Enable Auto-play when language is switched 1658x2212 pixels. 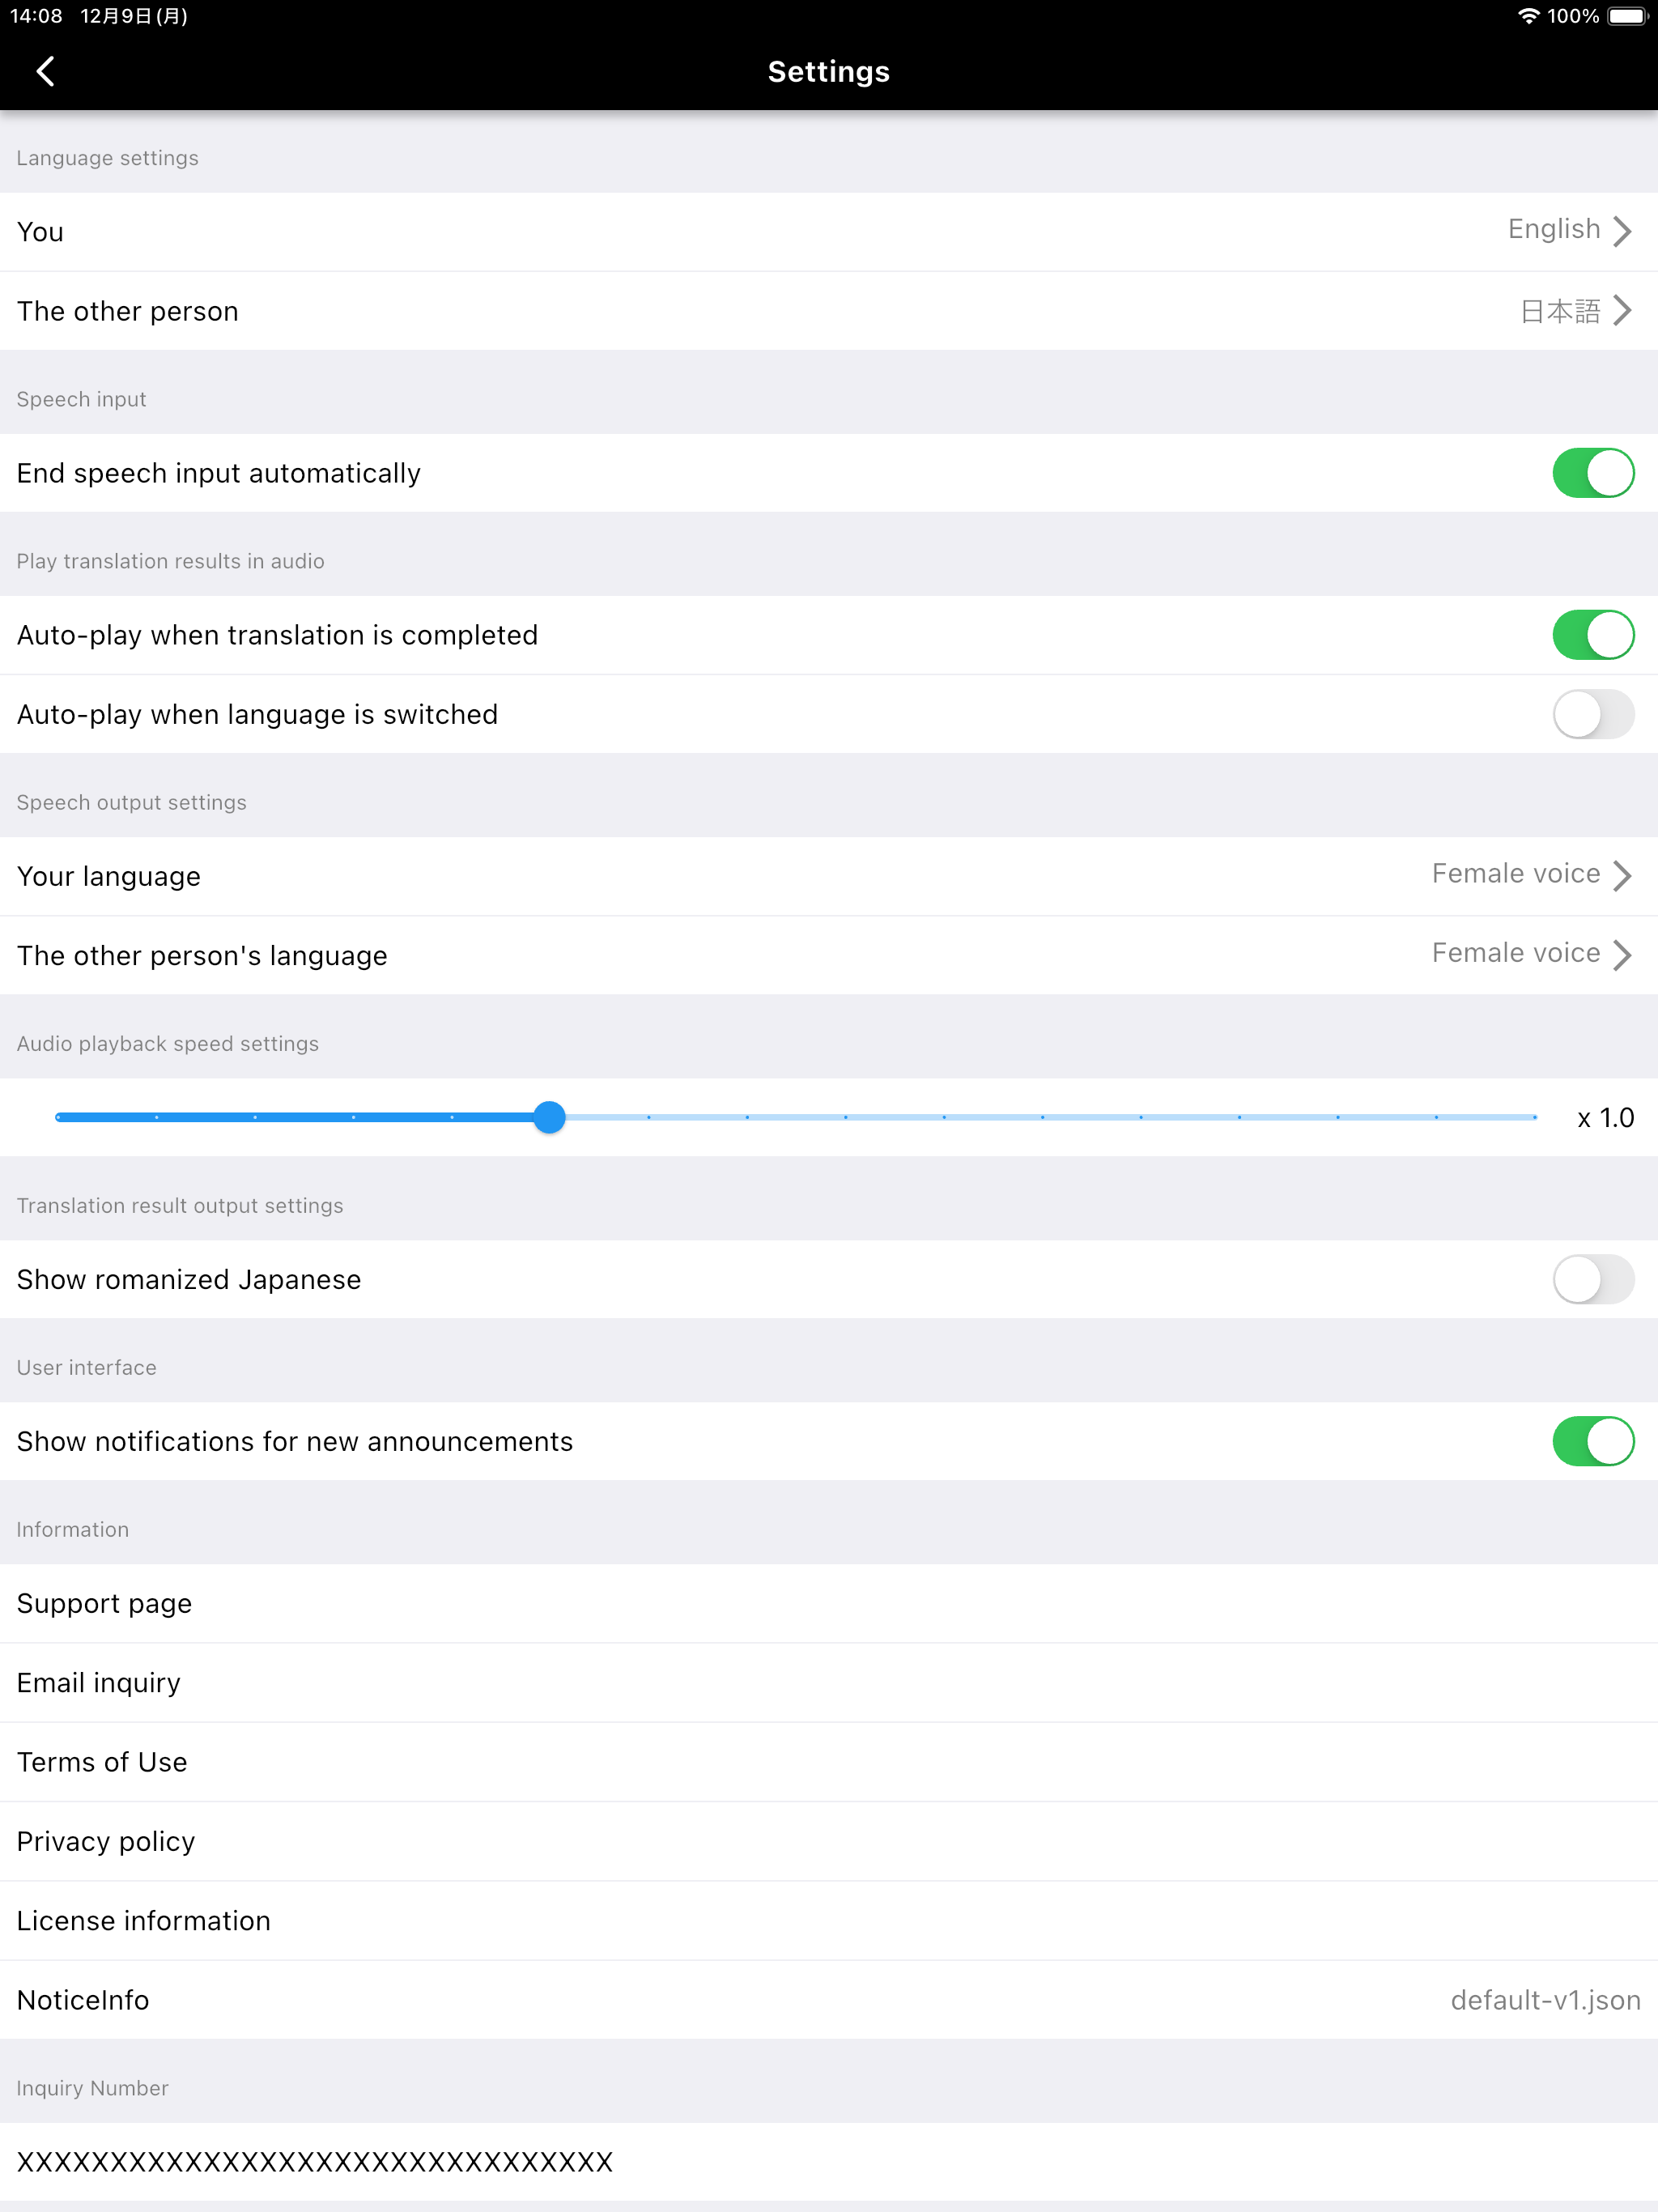click(x=1594, y=714)
